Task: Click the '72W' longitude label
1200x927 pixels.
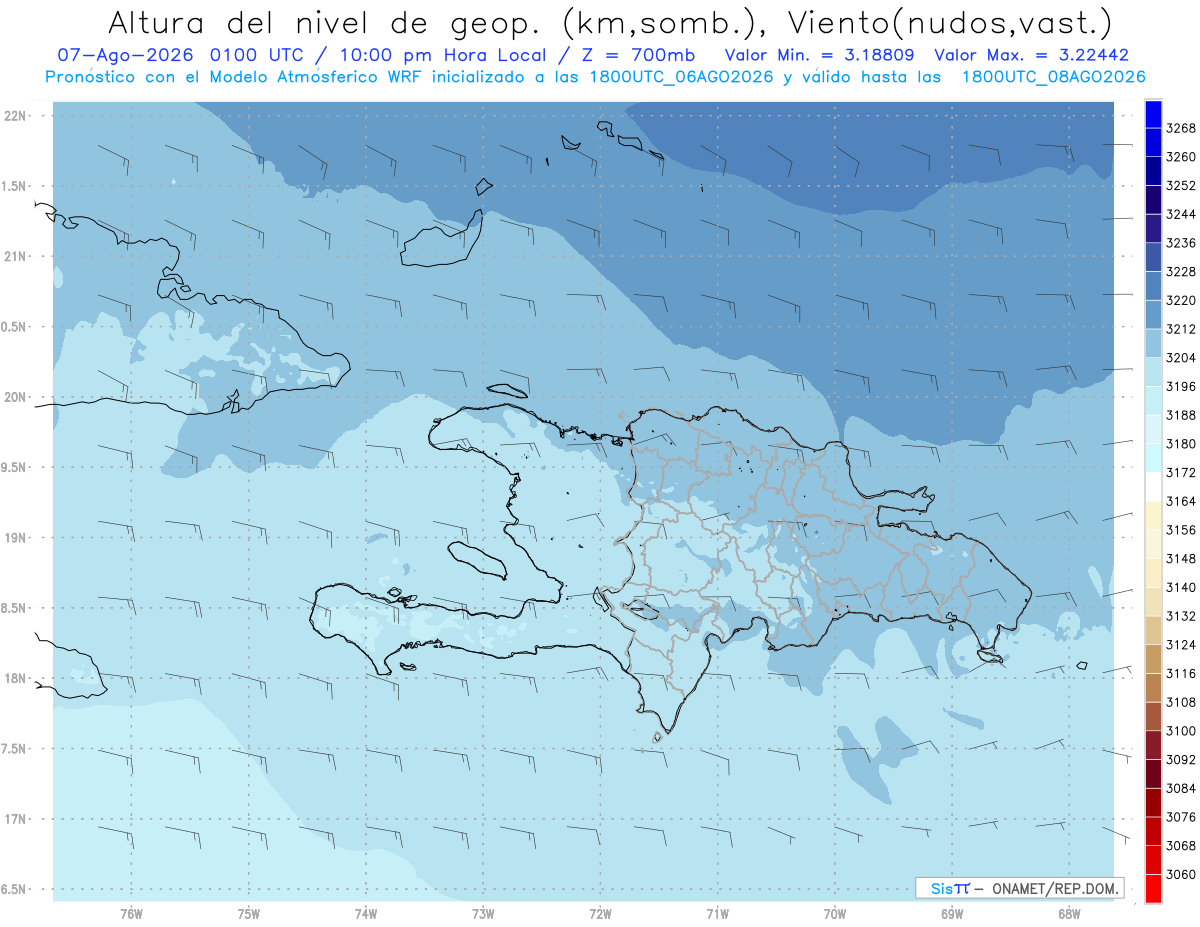Action: (x=600, y=913)
